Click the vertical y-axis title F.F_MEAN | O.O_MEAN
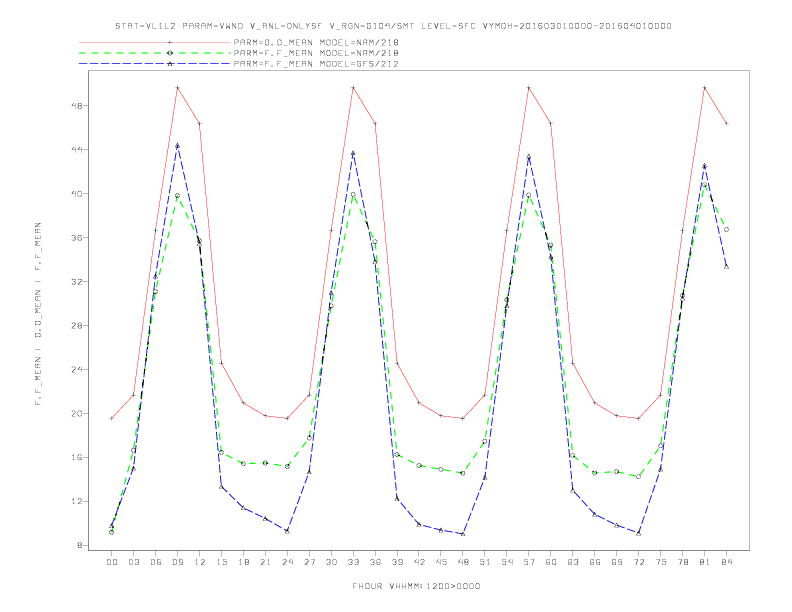The width and height of the screenshot is (792, 612). (x=38, y=314)
